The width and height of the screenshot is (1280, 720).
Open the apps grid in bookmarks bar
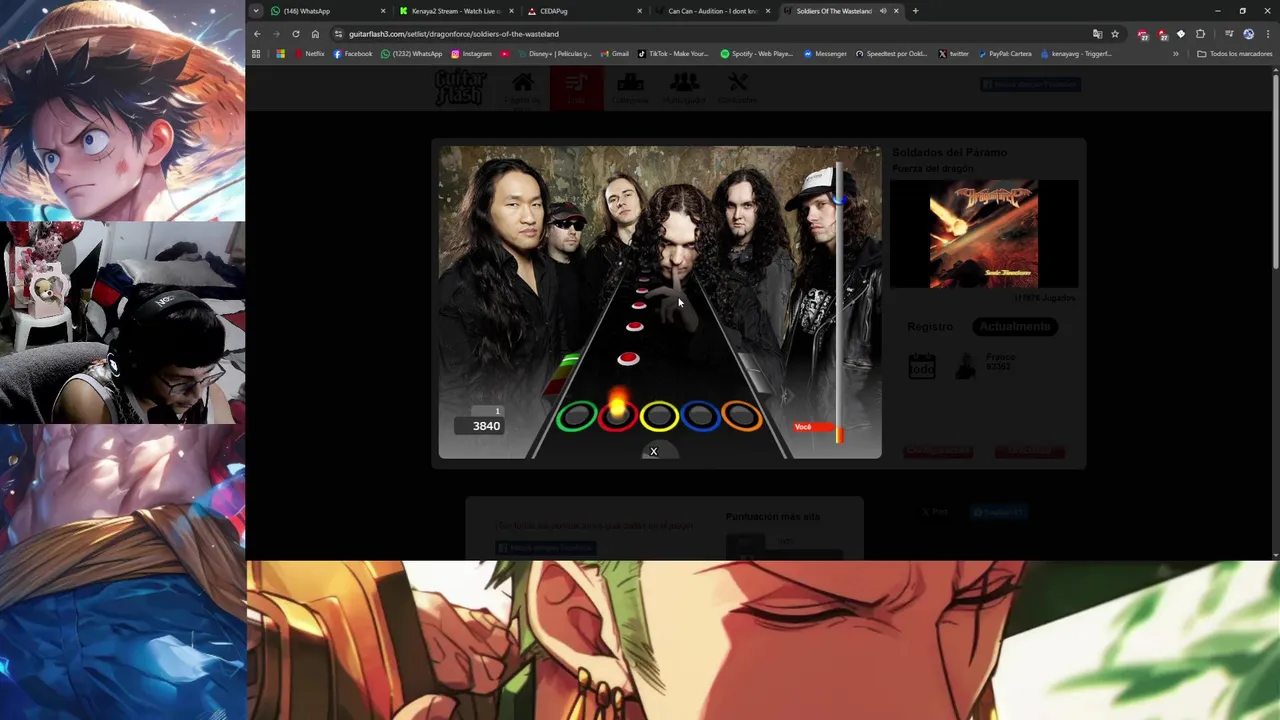(256, 54)
